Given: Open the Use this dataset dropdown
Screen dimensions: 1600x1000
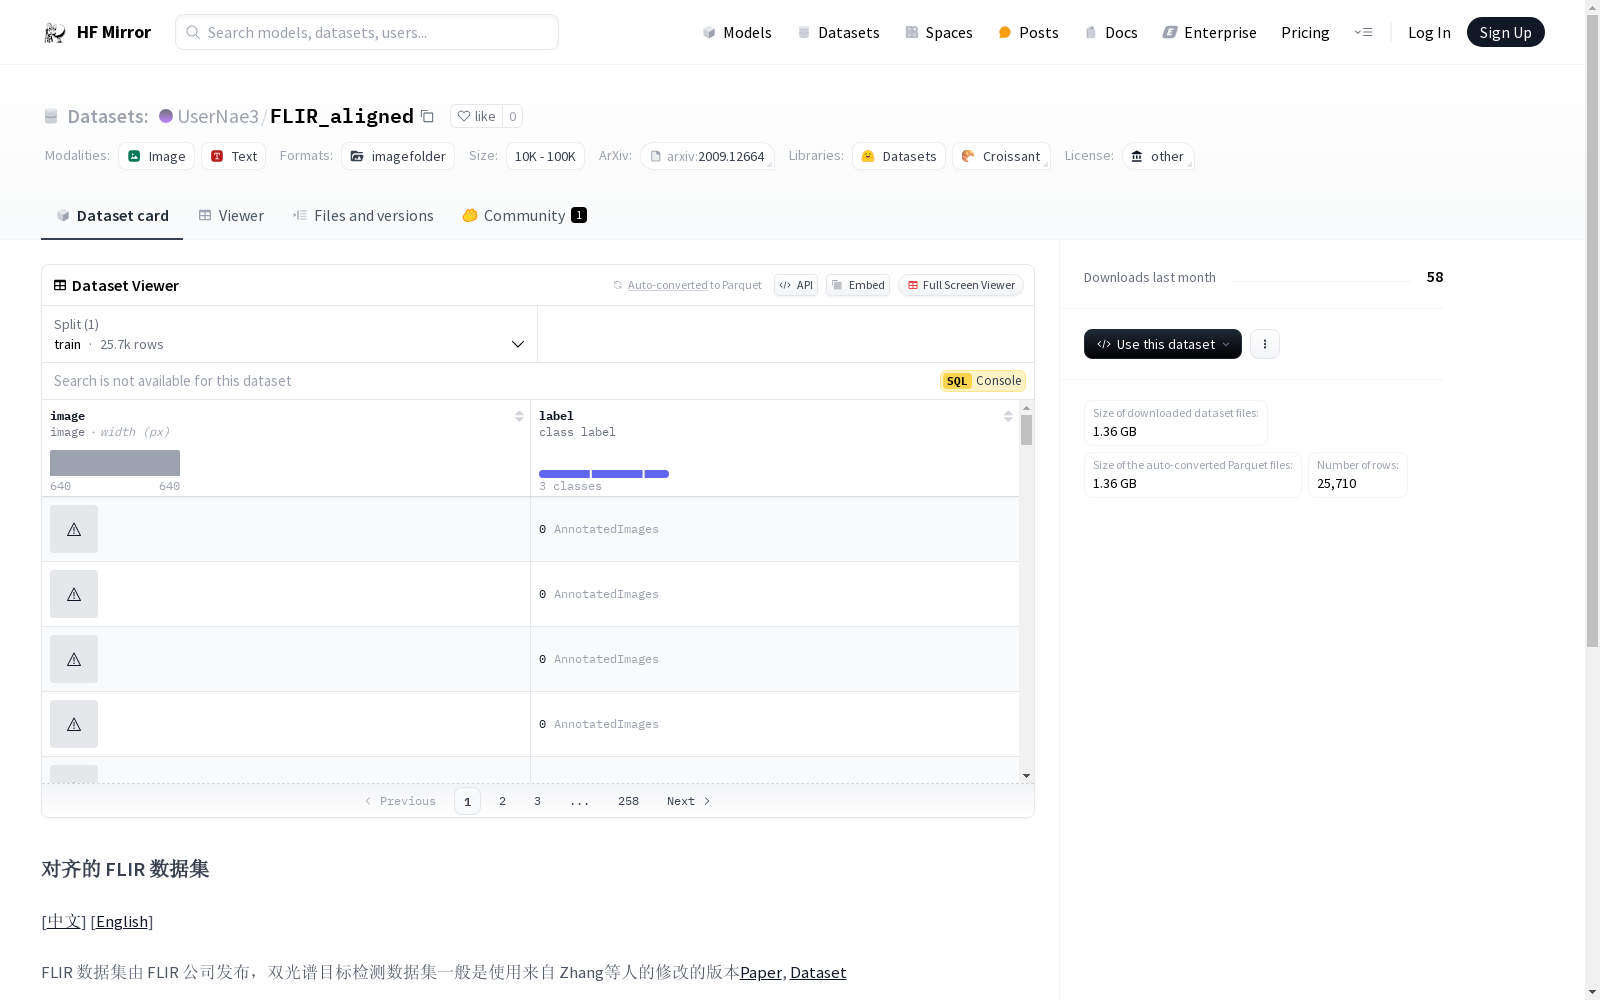Looking at the screenshot, I should pos(1163,344).
